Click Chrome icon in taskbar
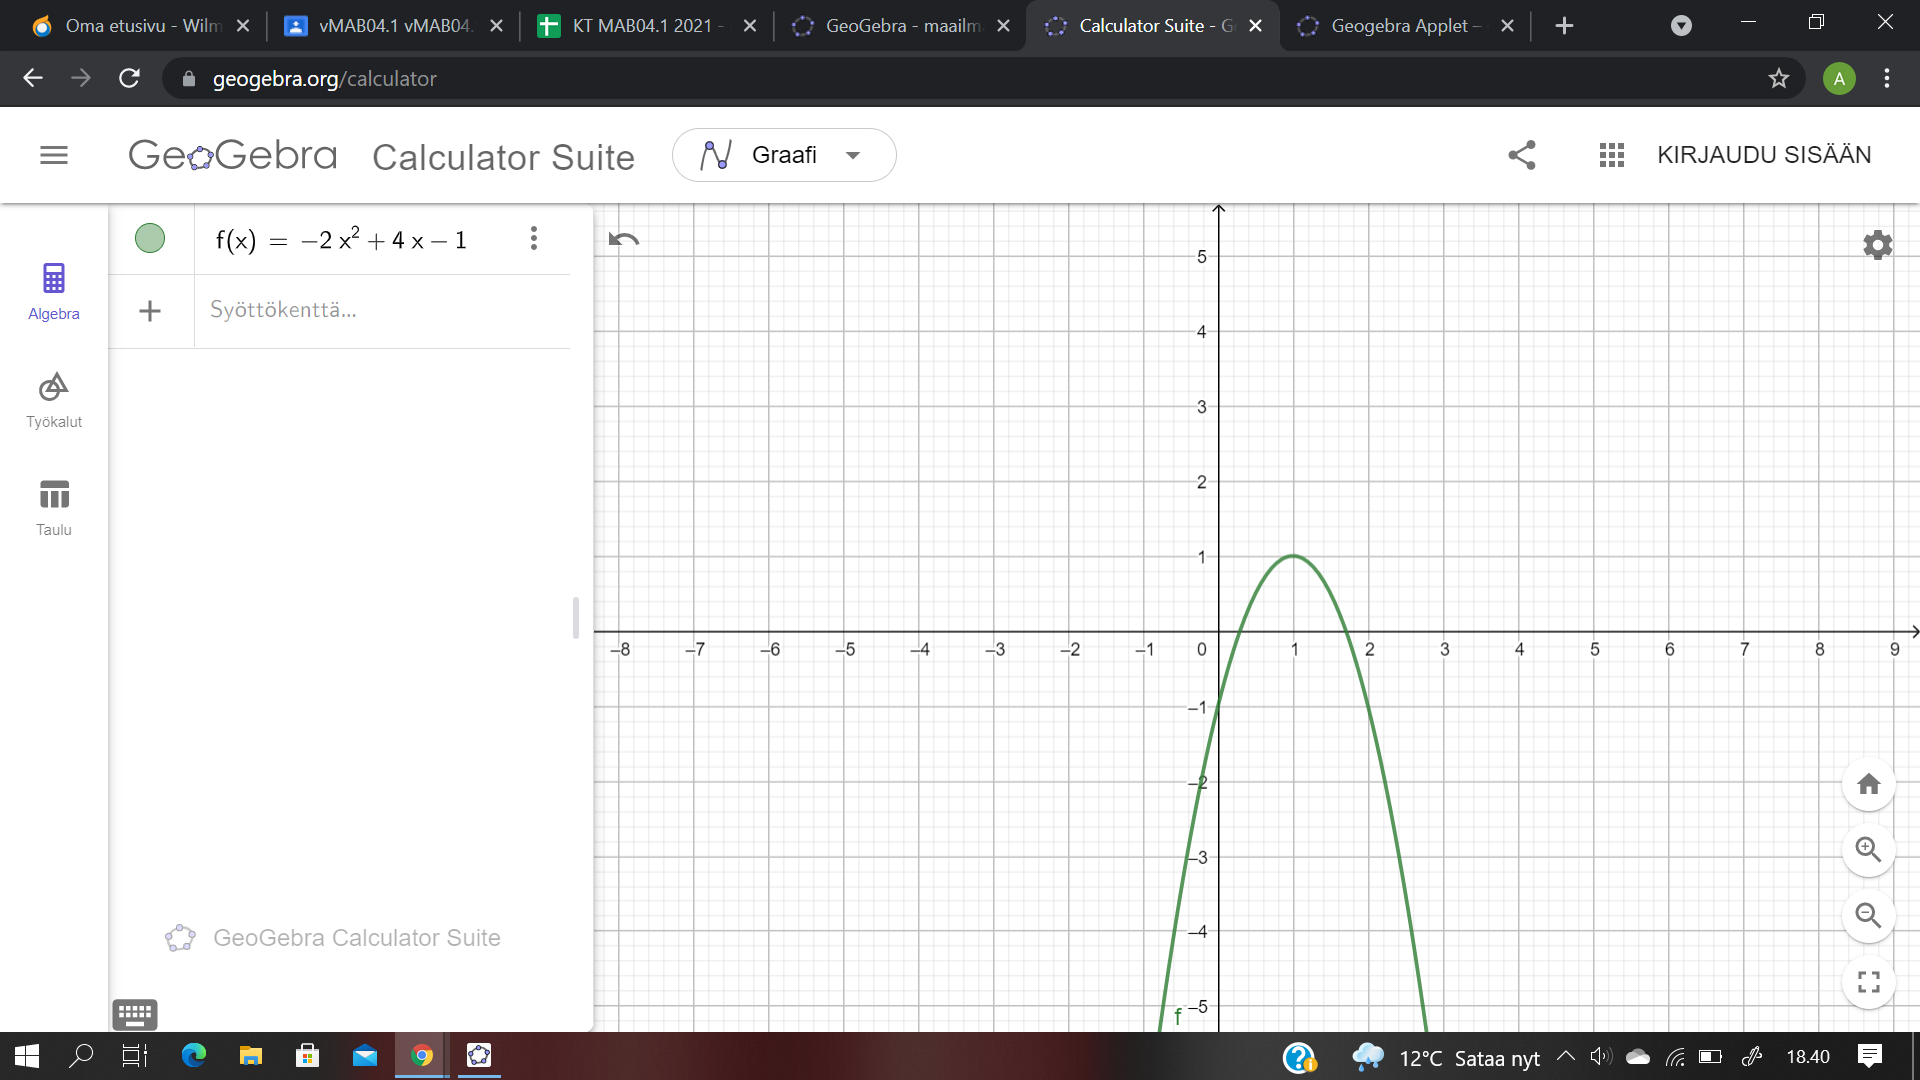1920x1080 pixels. click(422, 1056)
